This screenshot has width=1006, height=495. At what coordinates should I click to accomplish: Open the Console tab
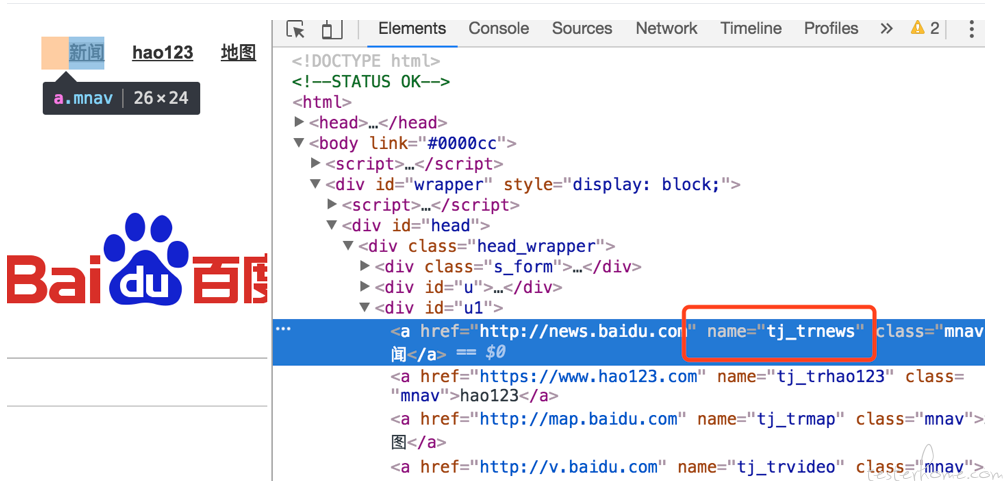pyautogui.click(x=499, y=28)
